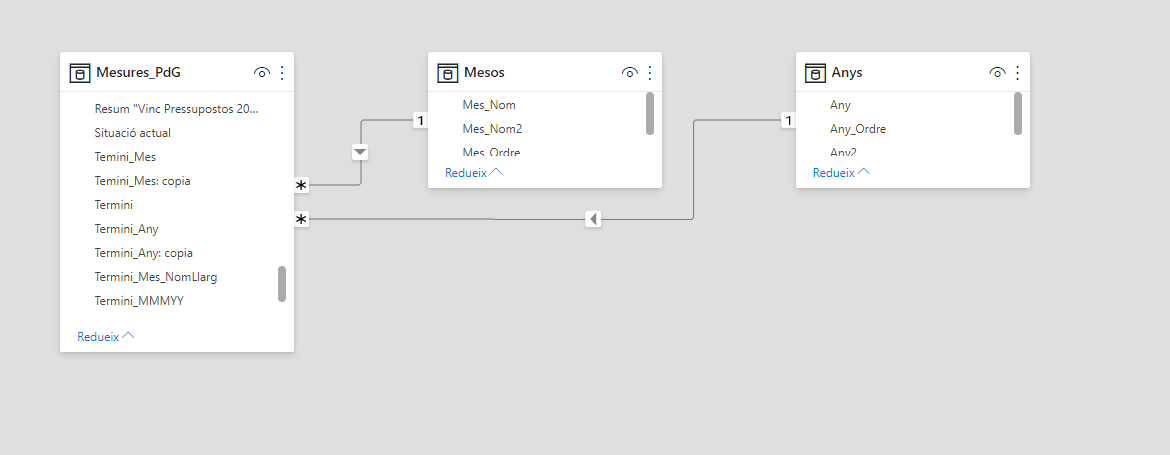This screenshot has width=1170, height=455.
Task: Click the Anys table scrollbar thumb
Action: [x=1018, y=113]
